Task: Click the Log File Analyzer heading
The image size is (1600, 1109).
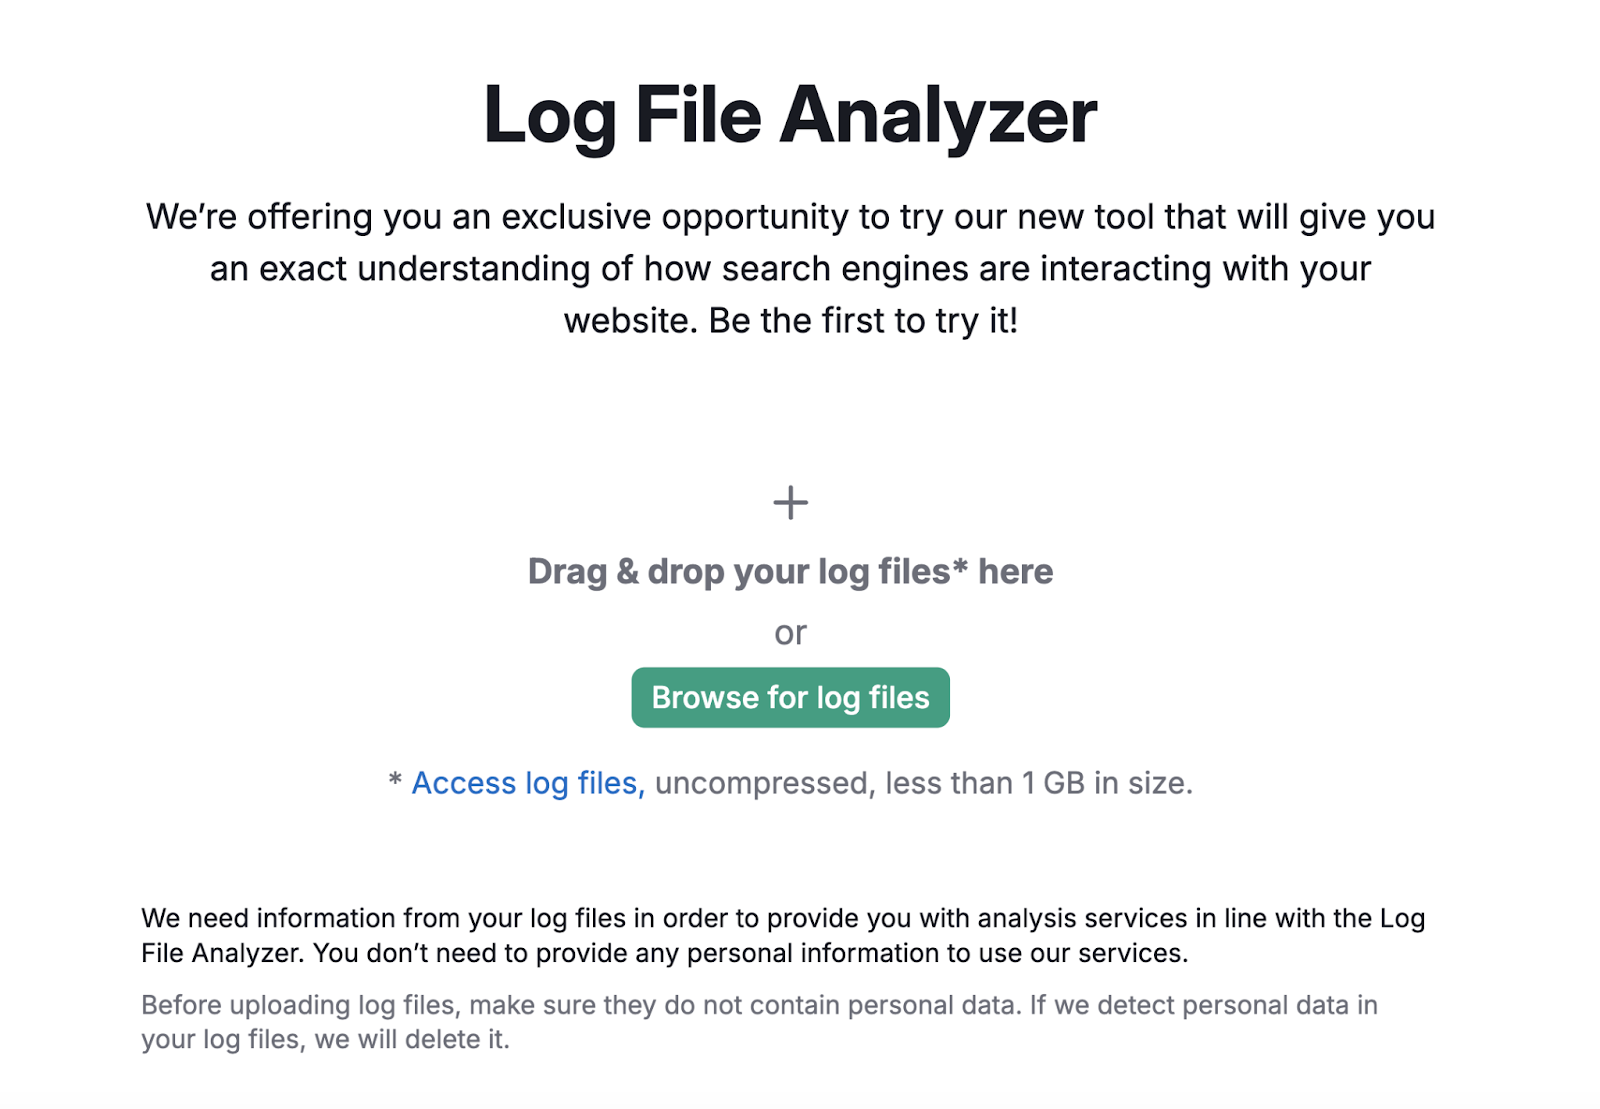Action: [790, 116]
